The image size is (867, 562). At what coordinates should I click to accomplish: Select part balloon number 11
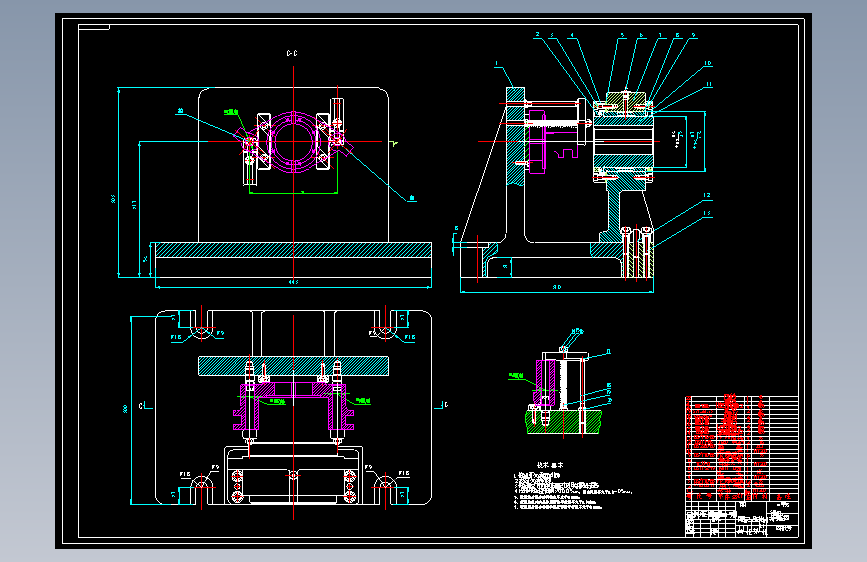click(709, 84)
